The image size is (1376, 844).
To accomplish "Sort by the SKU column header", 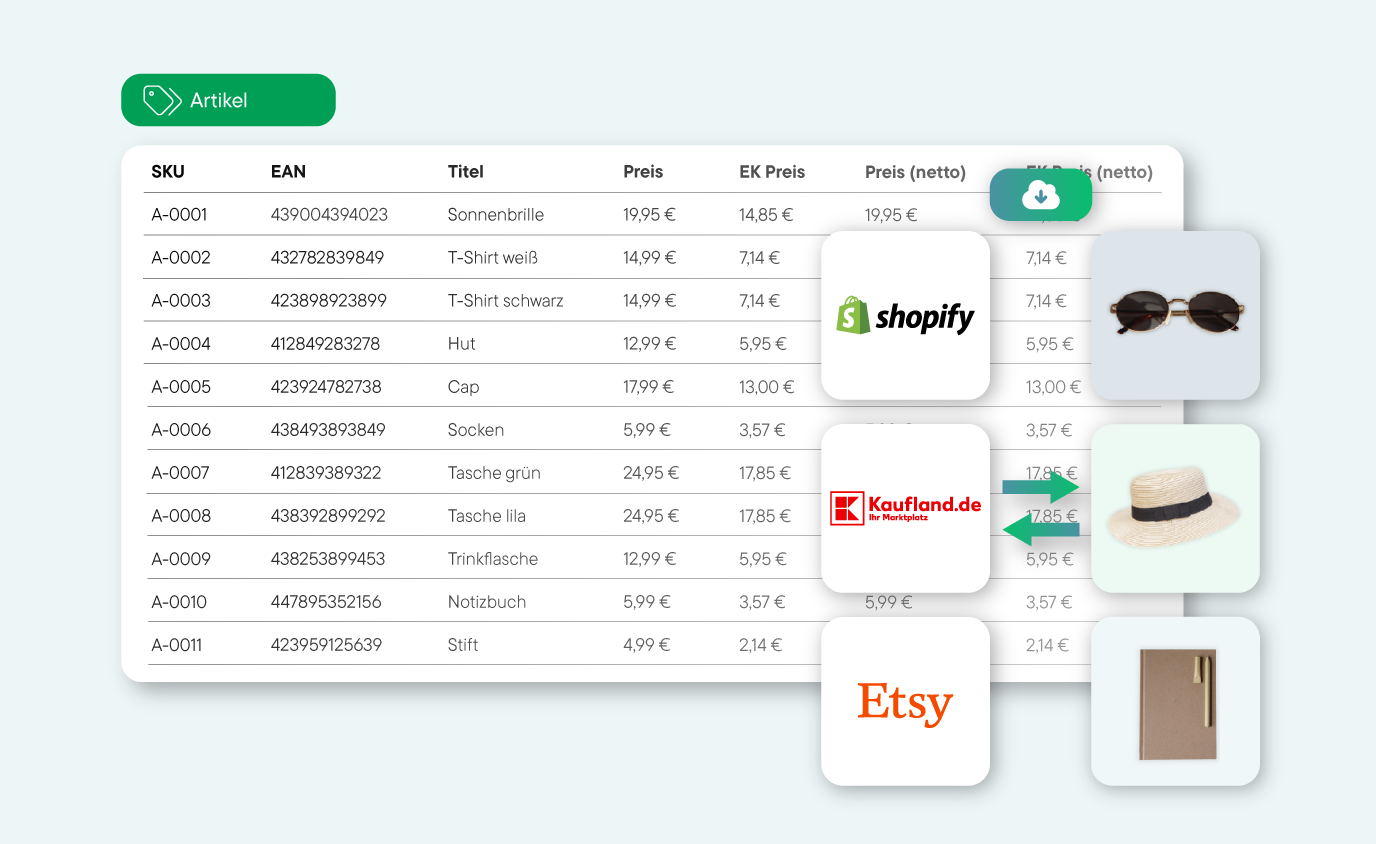I will pos(168,172).
